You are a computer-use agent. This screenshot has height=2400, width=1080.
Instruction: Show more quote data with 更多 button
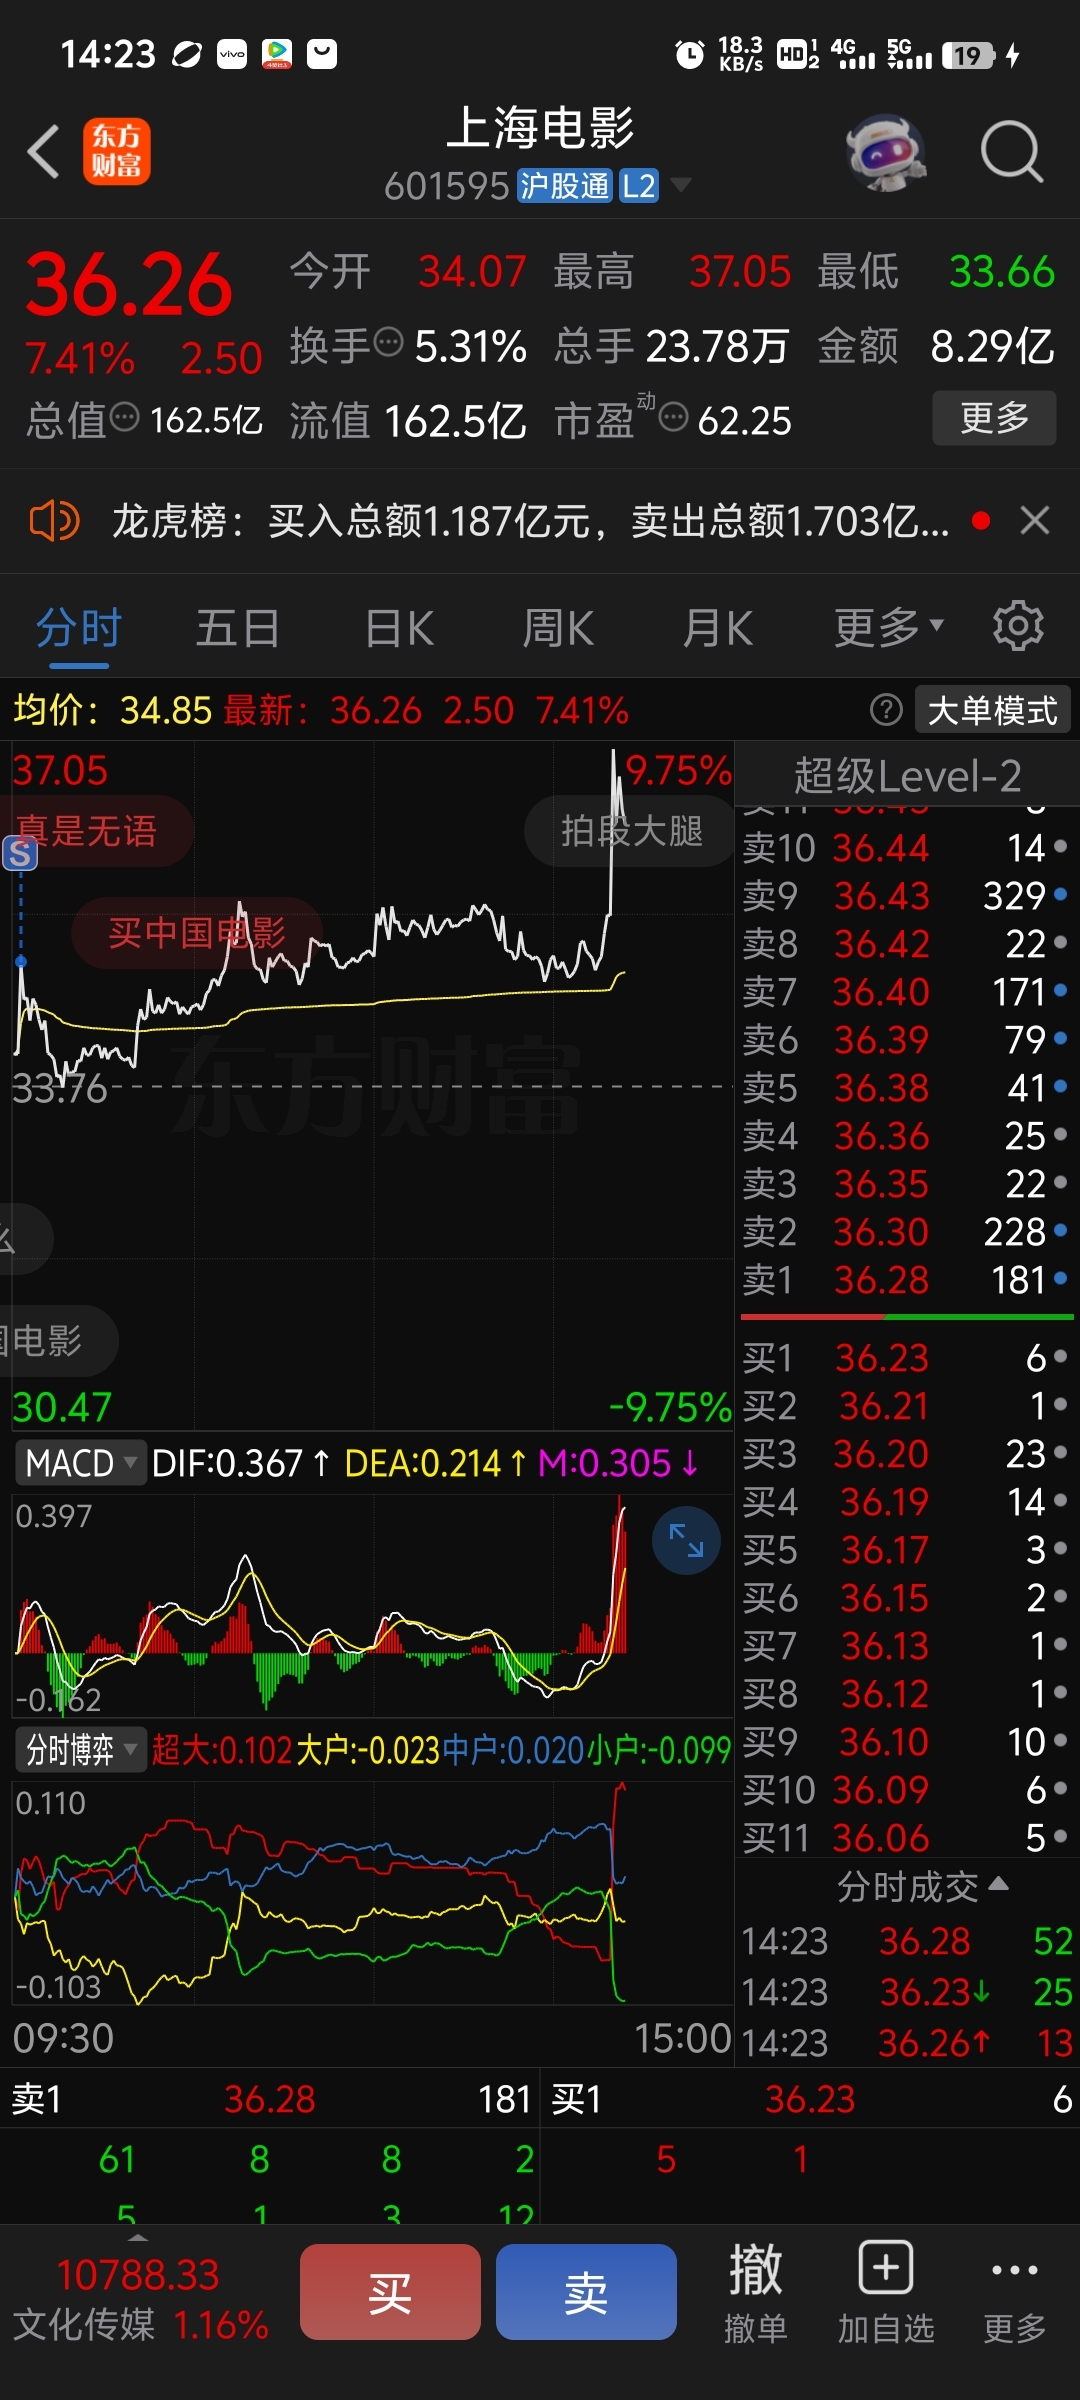(994, 418)
